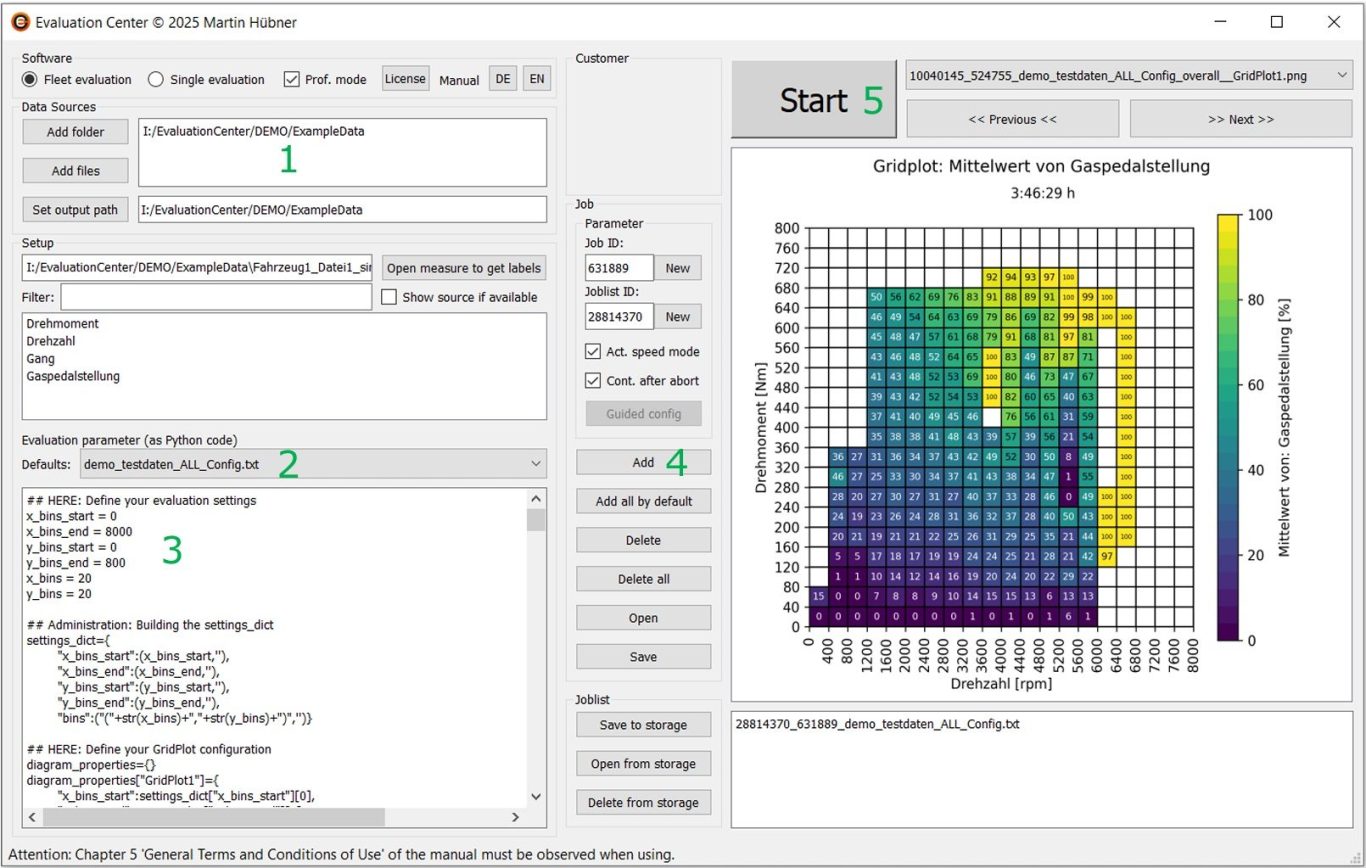Click the big Start button
This screenshot has width=1366, height=868.
pos(813,100)
